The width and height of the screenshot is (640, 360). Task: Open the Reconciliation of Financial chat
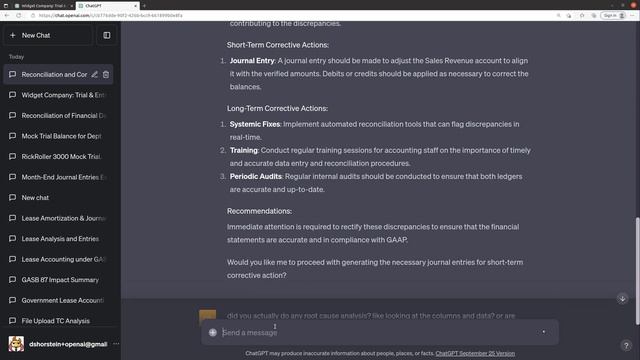[x=58, y=116]
